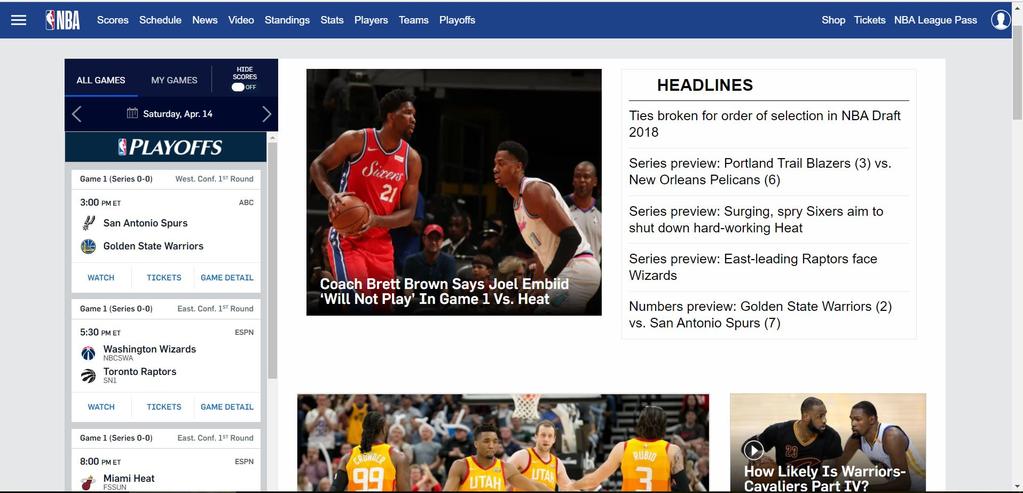The image size is (1023, 493).
Task: Click the games list scrollbar
Action: (x=273, y=261)
